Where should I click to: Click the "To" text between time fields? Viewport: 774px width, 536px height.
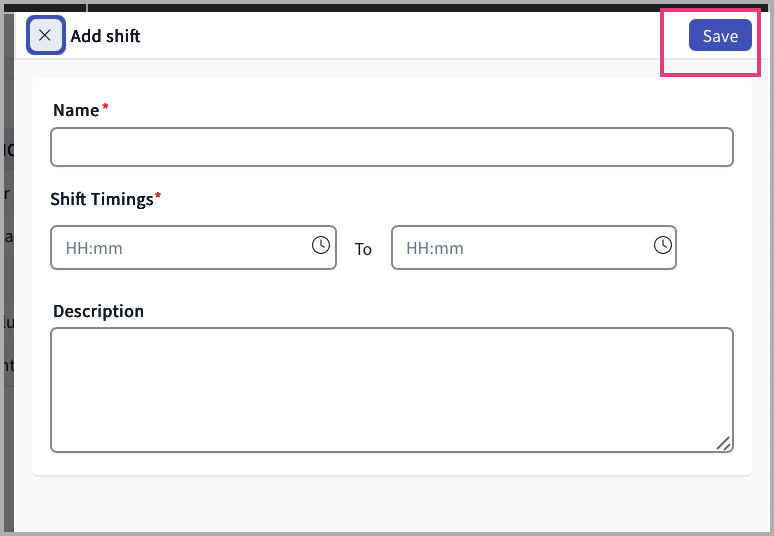tap(363, 249)
